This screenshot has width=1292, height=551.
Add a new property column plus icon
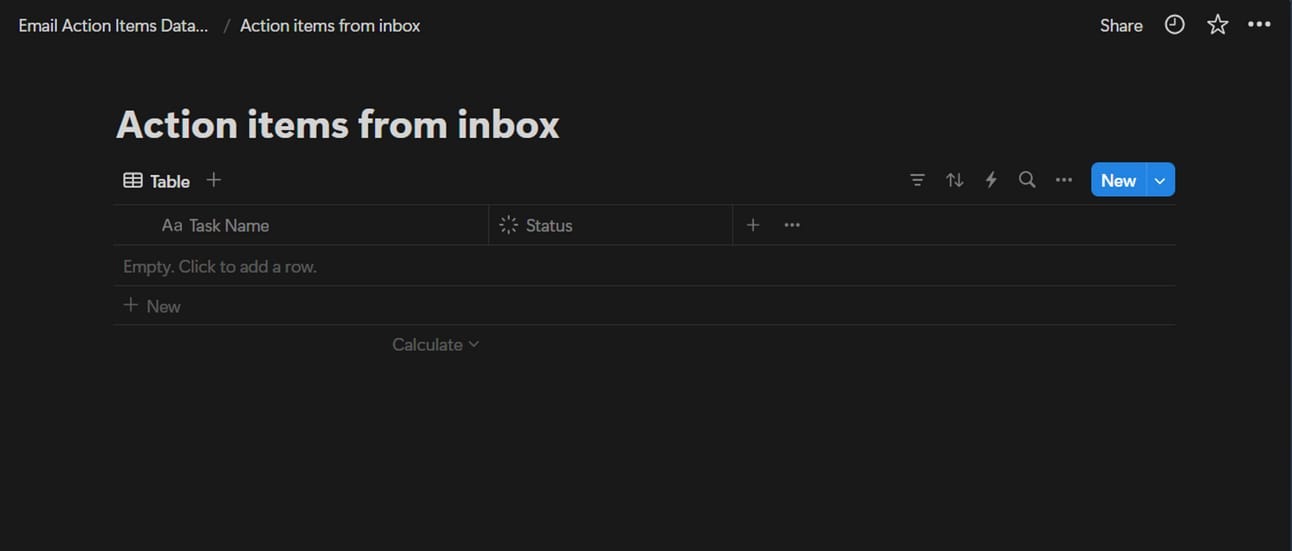(753, 225)
